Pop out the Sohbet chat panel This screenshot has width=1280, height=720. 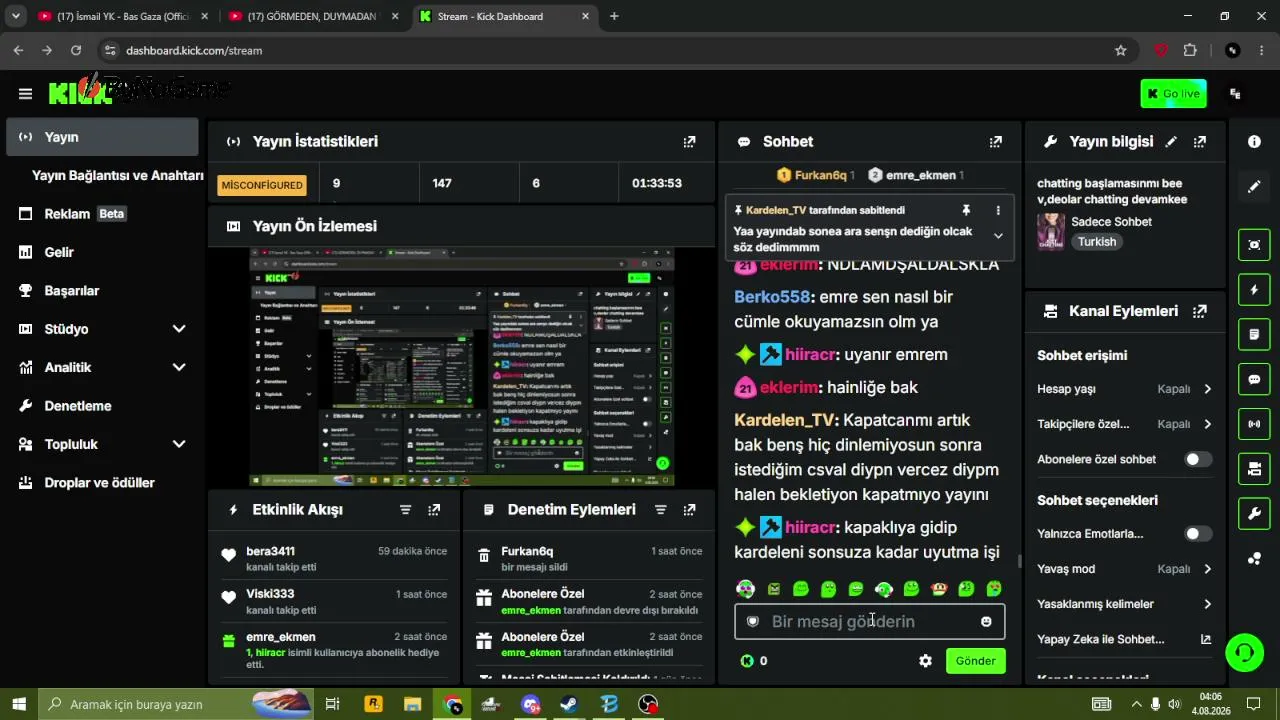tap(995, 142)
